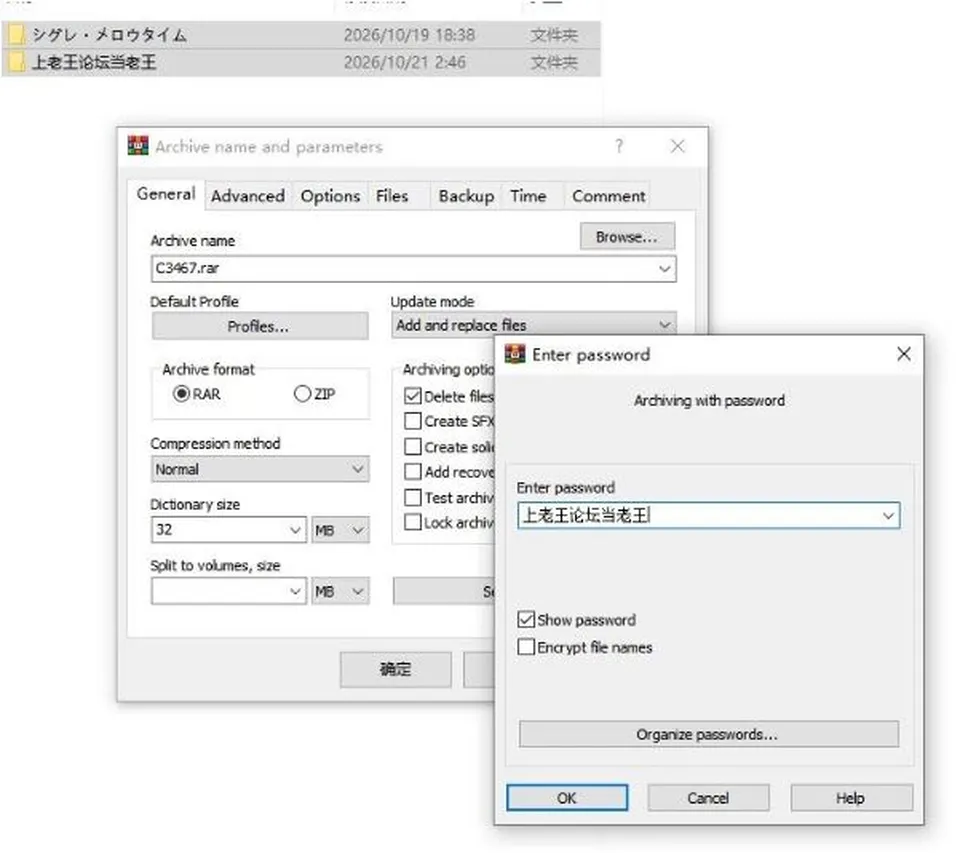Uncheck the Delete files option
This screenshot has height=853, width=960.
tap(413, 396)
